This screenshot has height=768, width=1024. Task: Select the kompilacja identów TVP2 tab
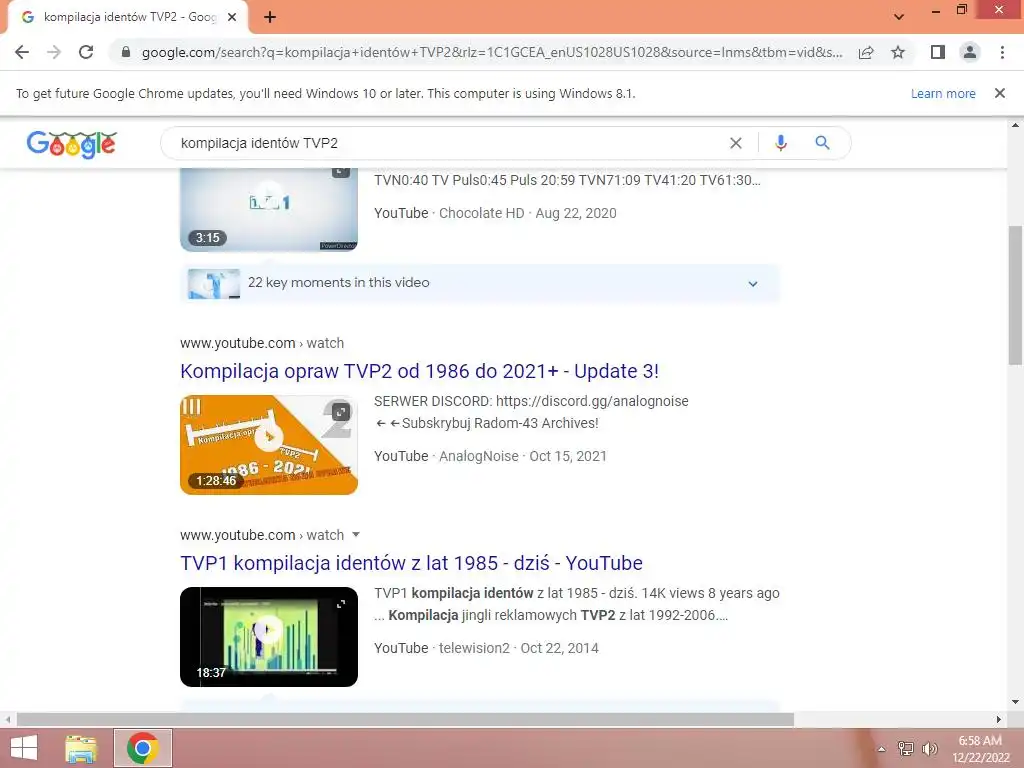(x=127, y=18)
